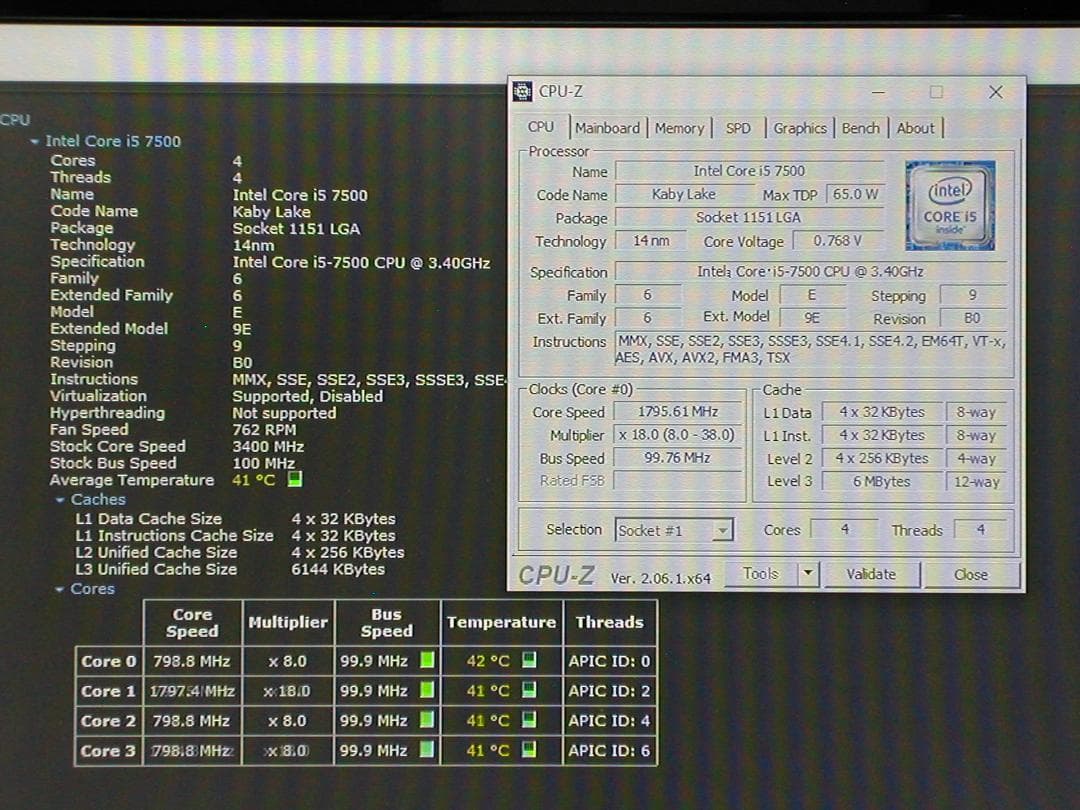Click Core 1 temperature status icon
1080x810 pixels.
[x=529, y=689]
